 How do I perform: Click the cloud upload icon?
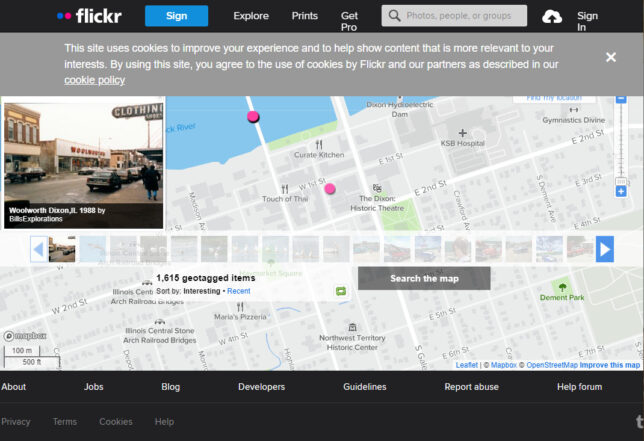(552, 17)
